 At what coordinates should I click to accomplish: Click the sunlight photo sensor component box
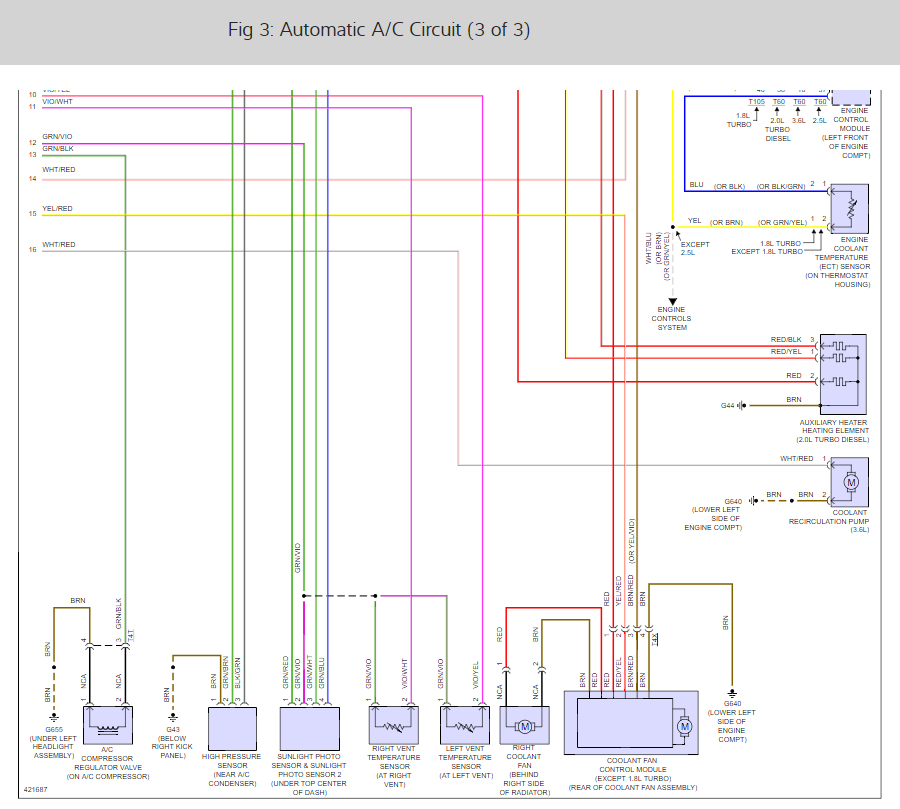click(309, 728)
